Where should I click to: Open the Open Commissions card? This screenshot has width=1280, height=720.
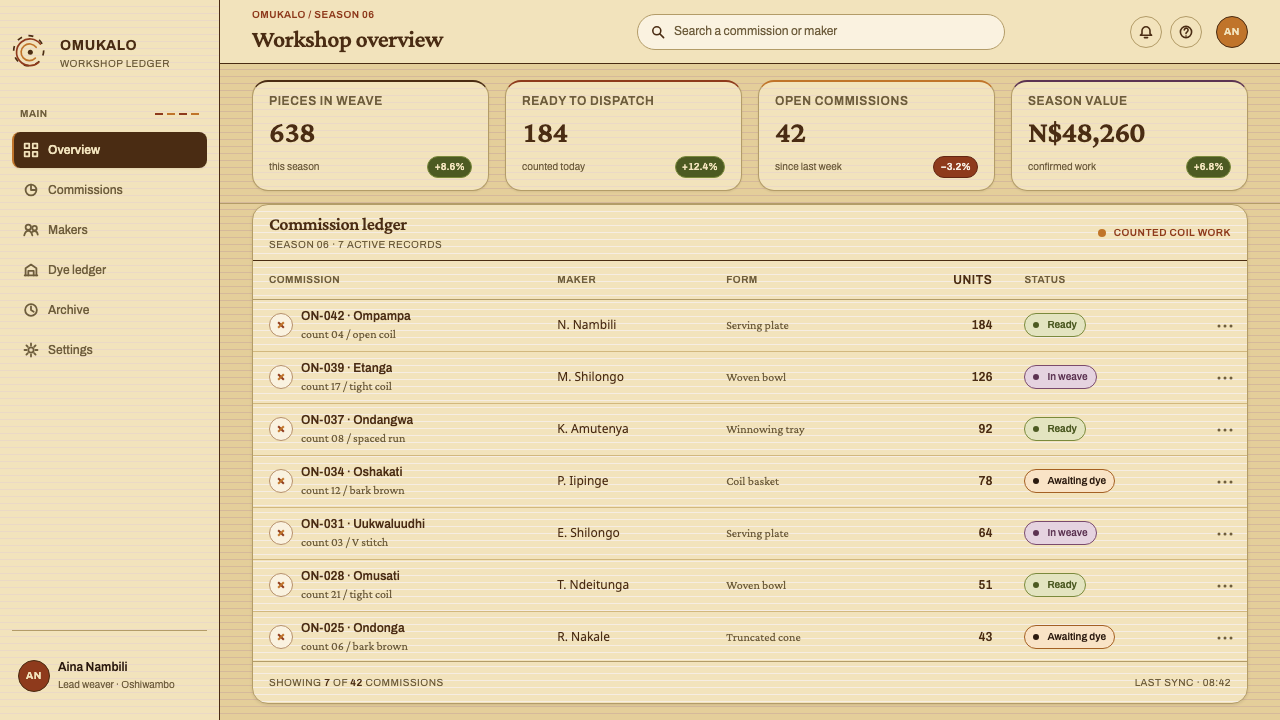point(876,135)
